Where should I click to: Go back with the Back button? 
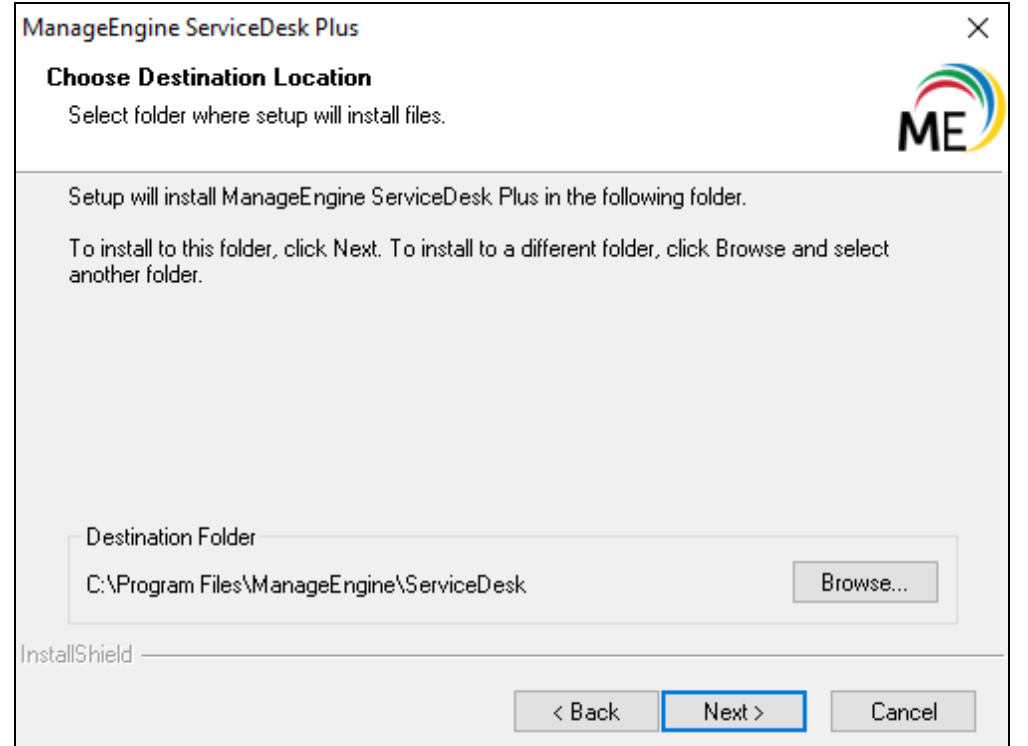[586, 712]
